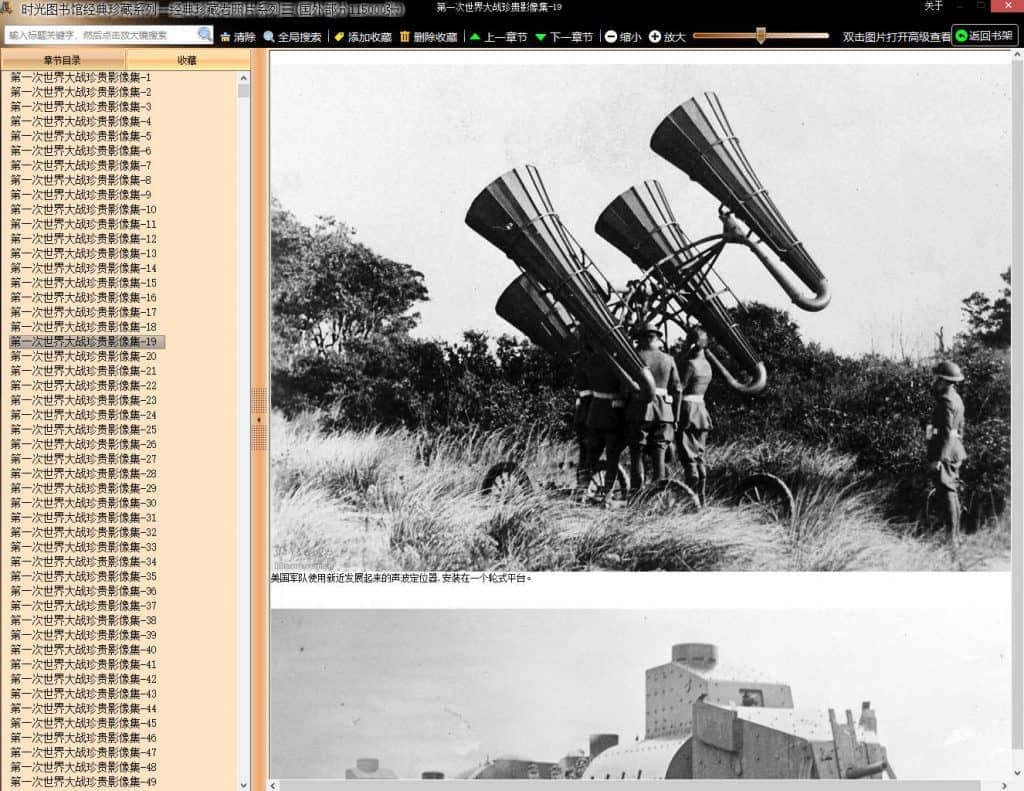The width and height of the screenshot is (1024, 791).
Task: Click the magnifier icon in the search box
Action: (x=204, y=35)
